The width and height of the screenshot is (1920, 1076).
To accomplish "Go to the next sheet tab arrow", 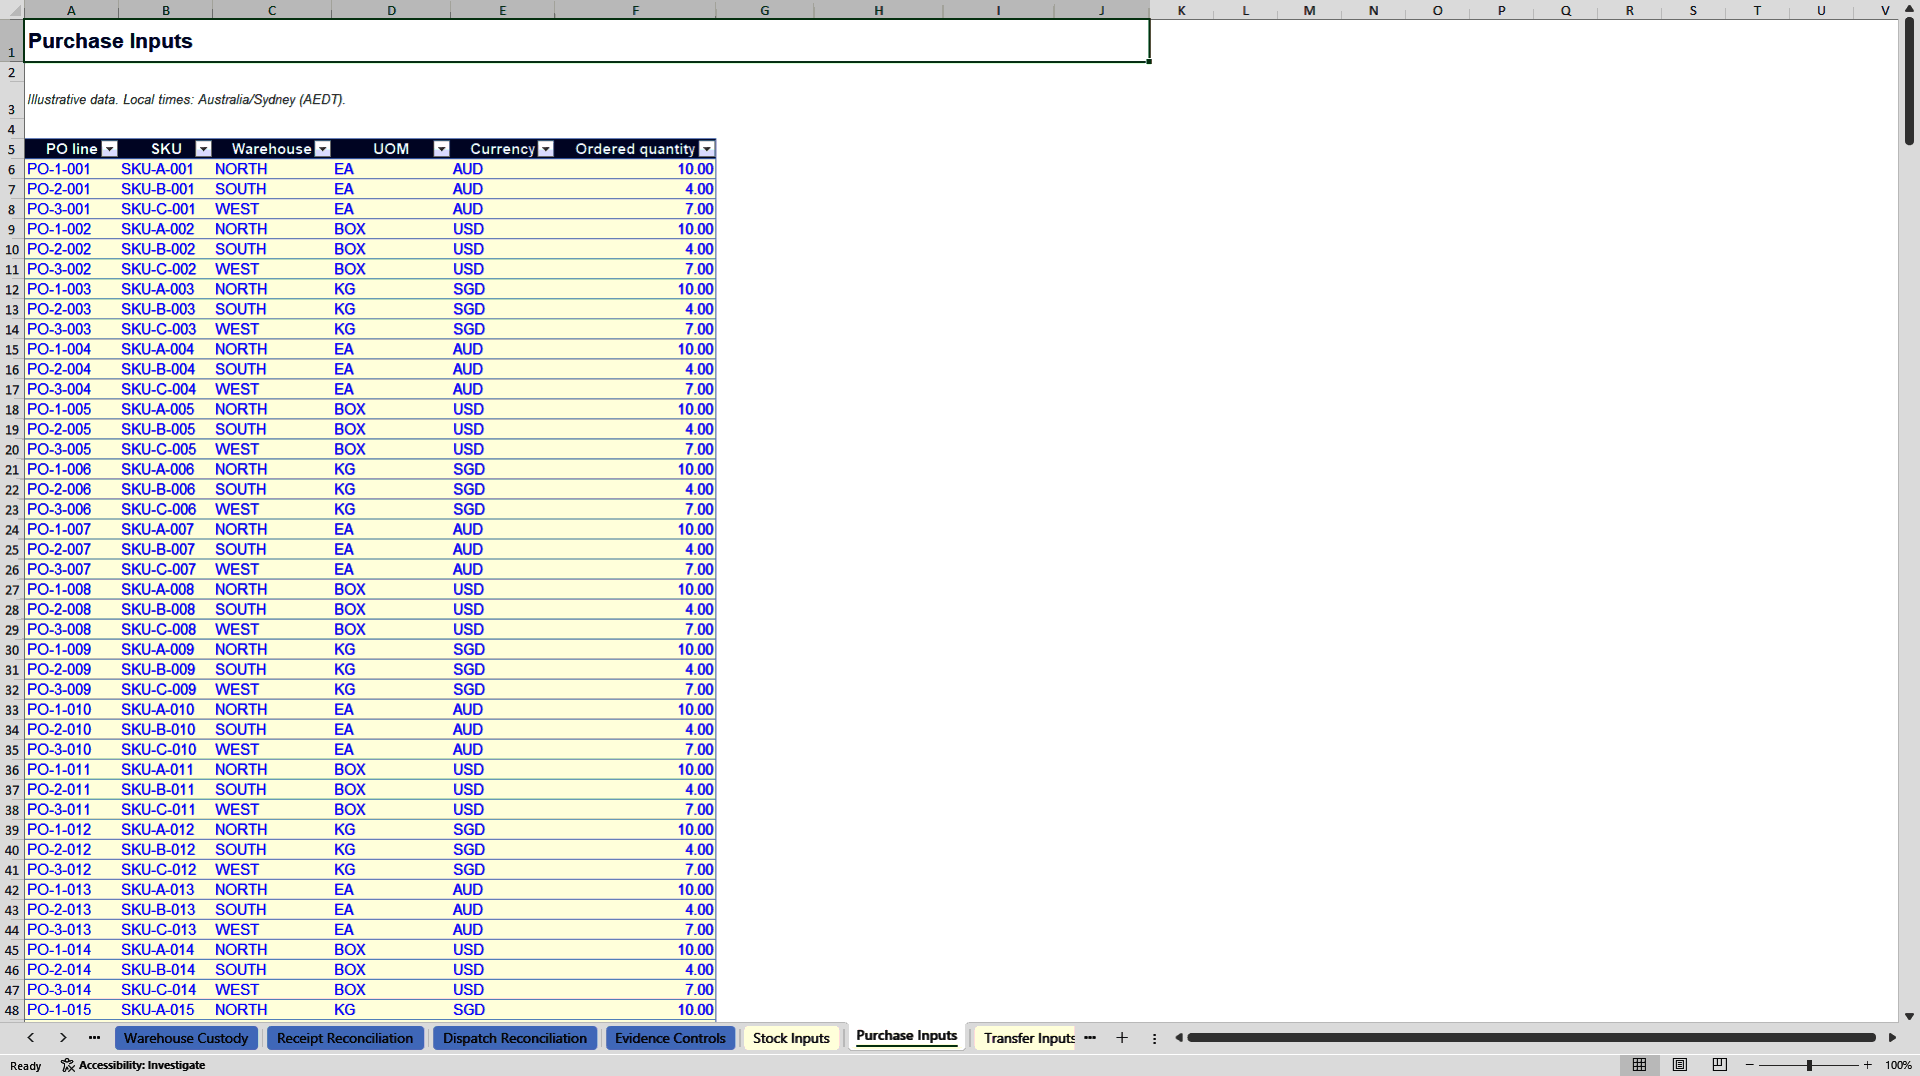I will 63,1038.
